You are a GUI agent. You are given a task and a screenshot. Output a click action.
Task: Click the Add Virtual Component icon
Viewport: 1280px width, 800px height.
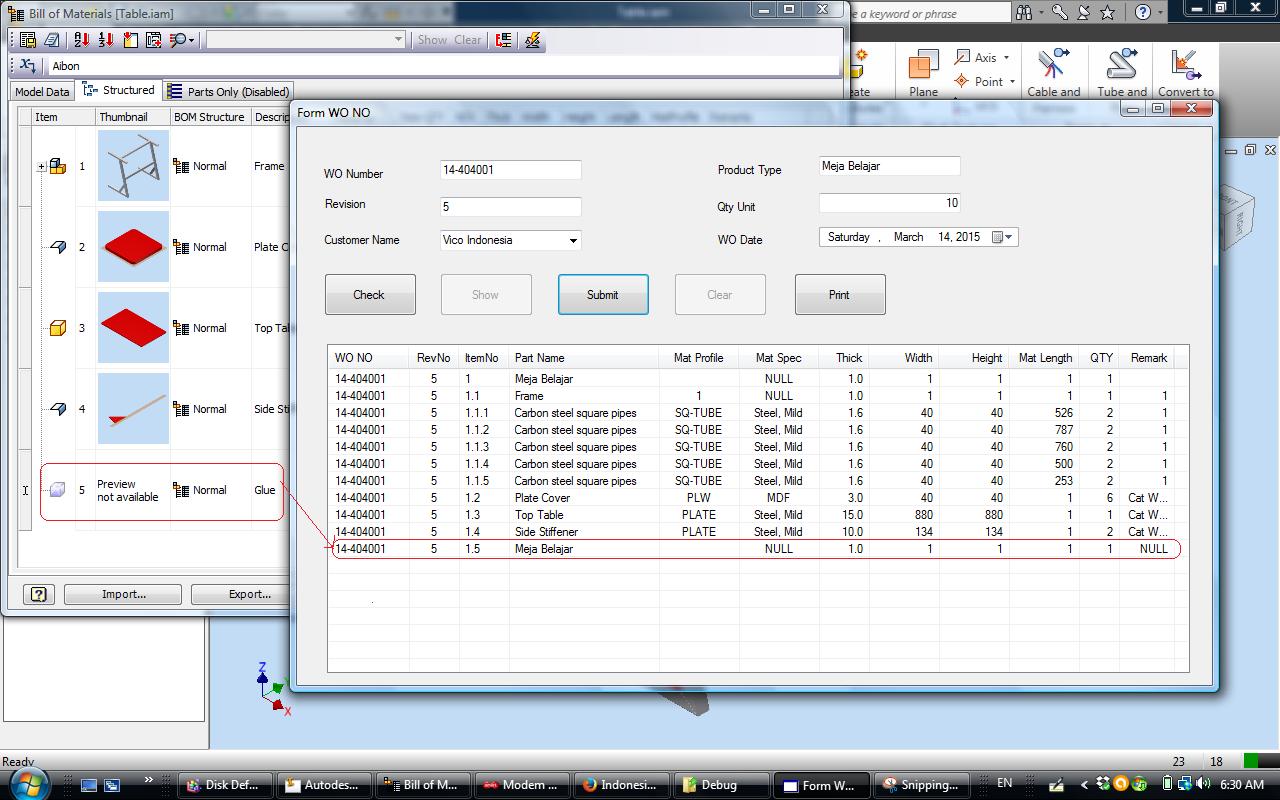pyautogui.click(x=154, y=40)
